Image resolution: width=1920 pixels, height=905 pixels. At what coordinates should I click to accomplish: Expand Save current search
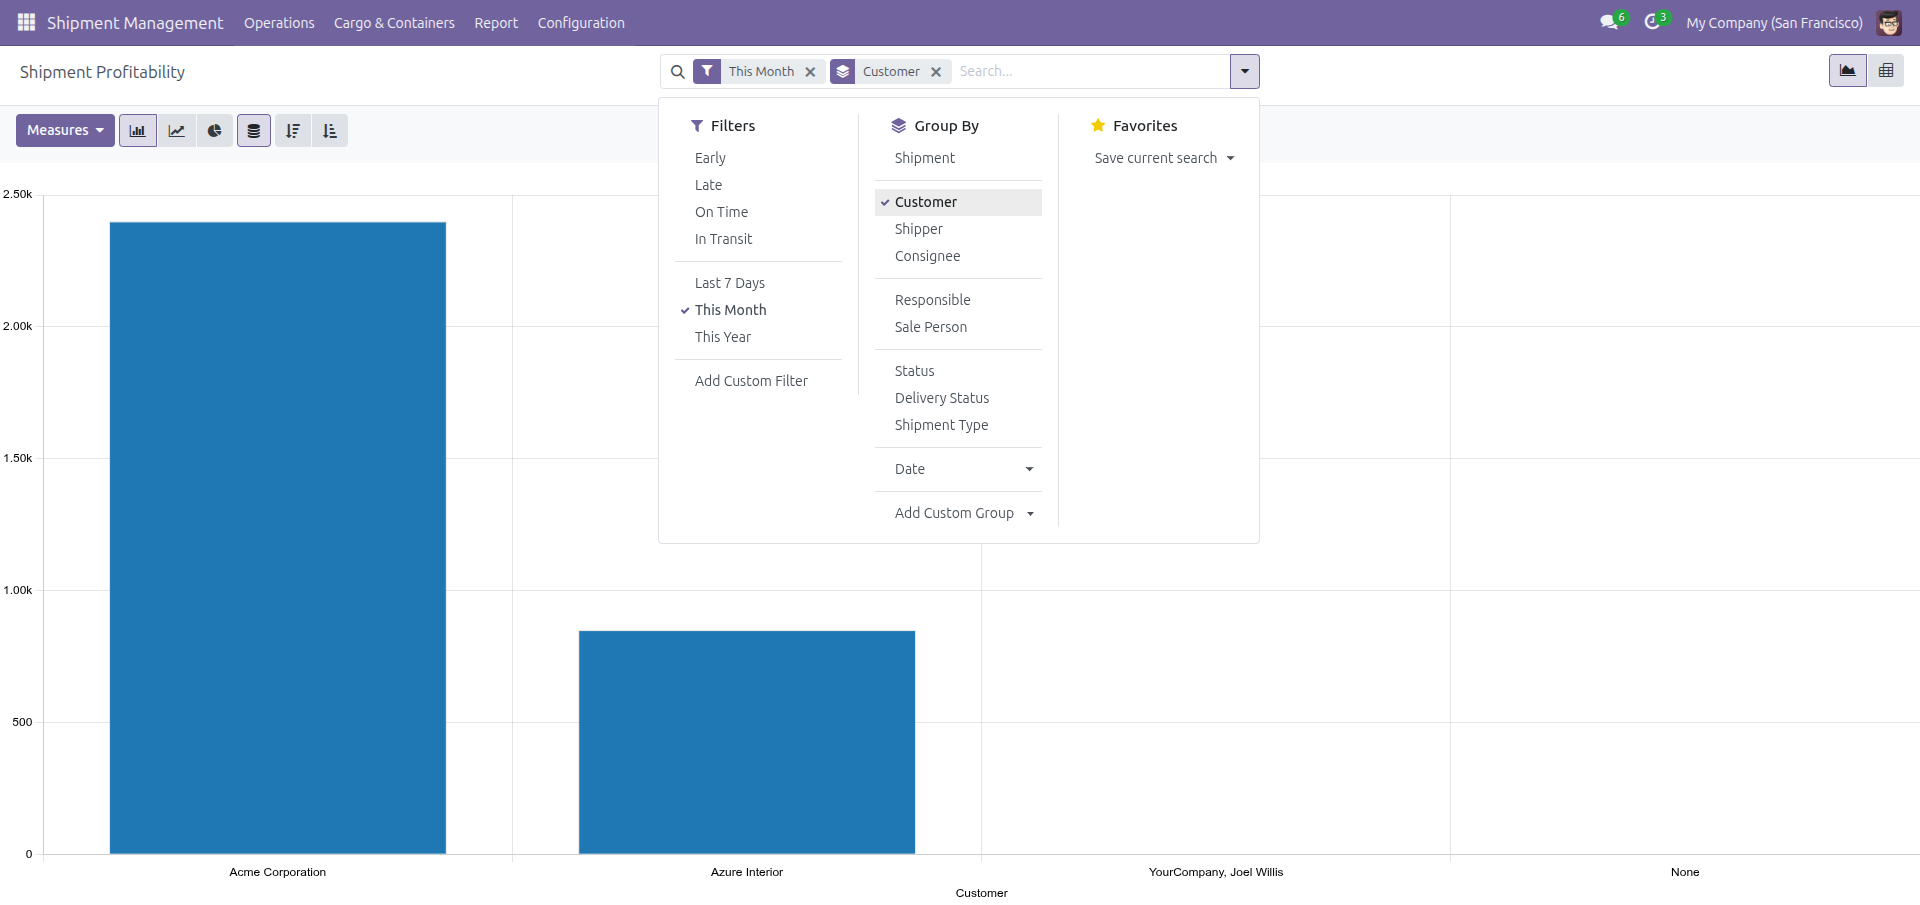pos(1164,158)
